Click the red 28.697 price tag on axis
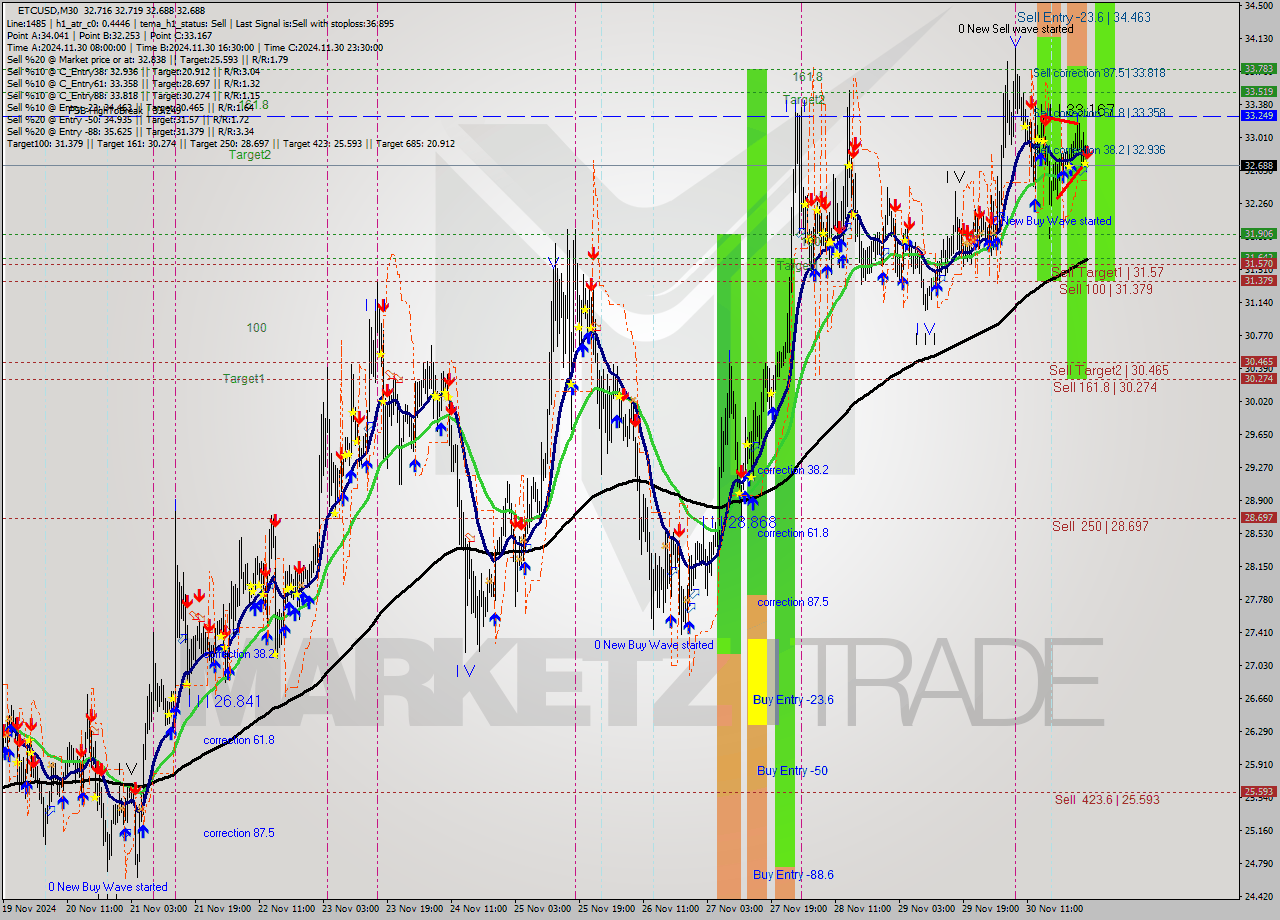 click(1258, 518)
